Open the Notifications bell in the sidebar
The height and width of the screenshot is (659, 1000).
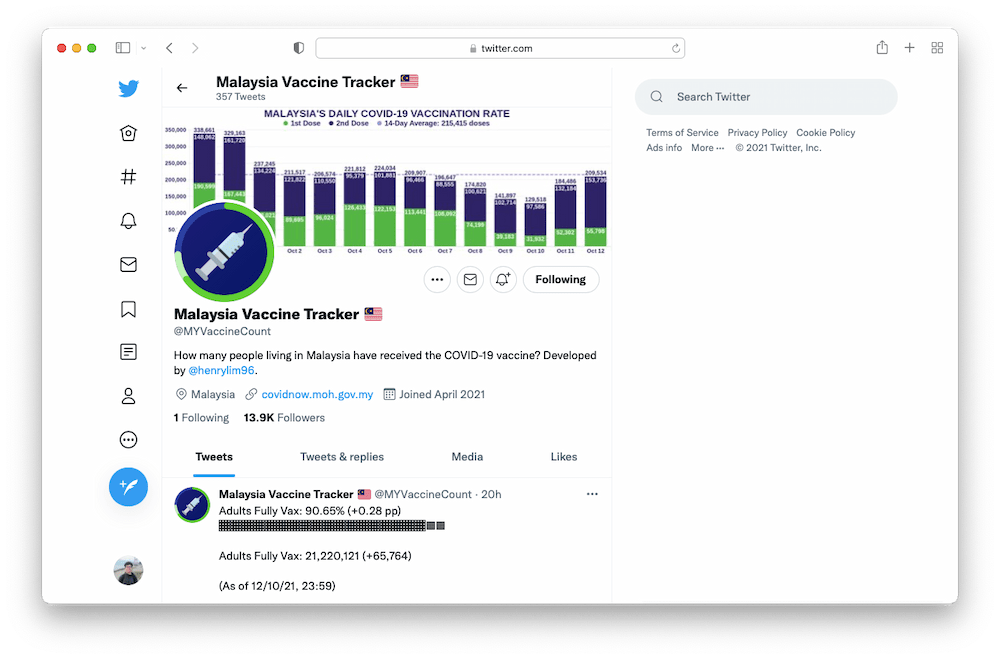tap(128, 221)
